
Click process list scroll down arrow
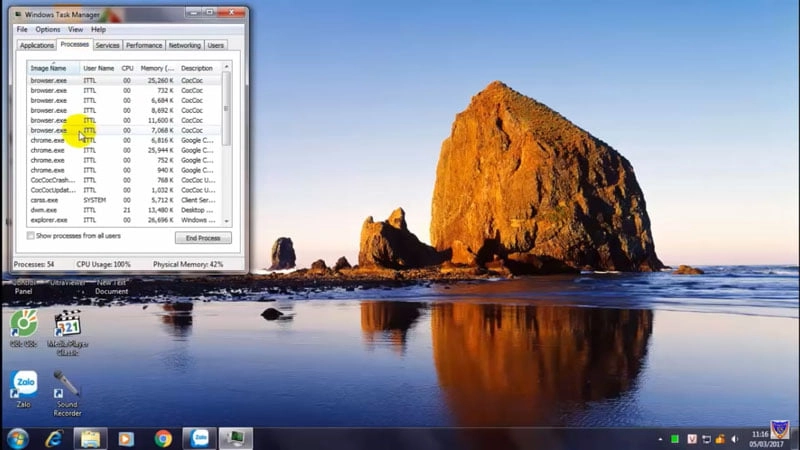(x=227, y=221)
